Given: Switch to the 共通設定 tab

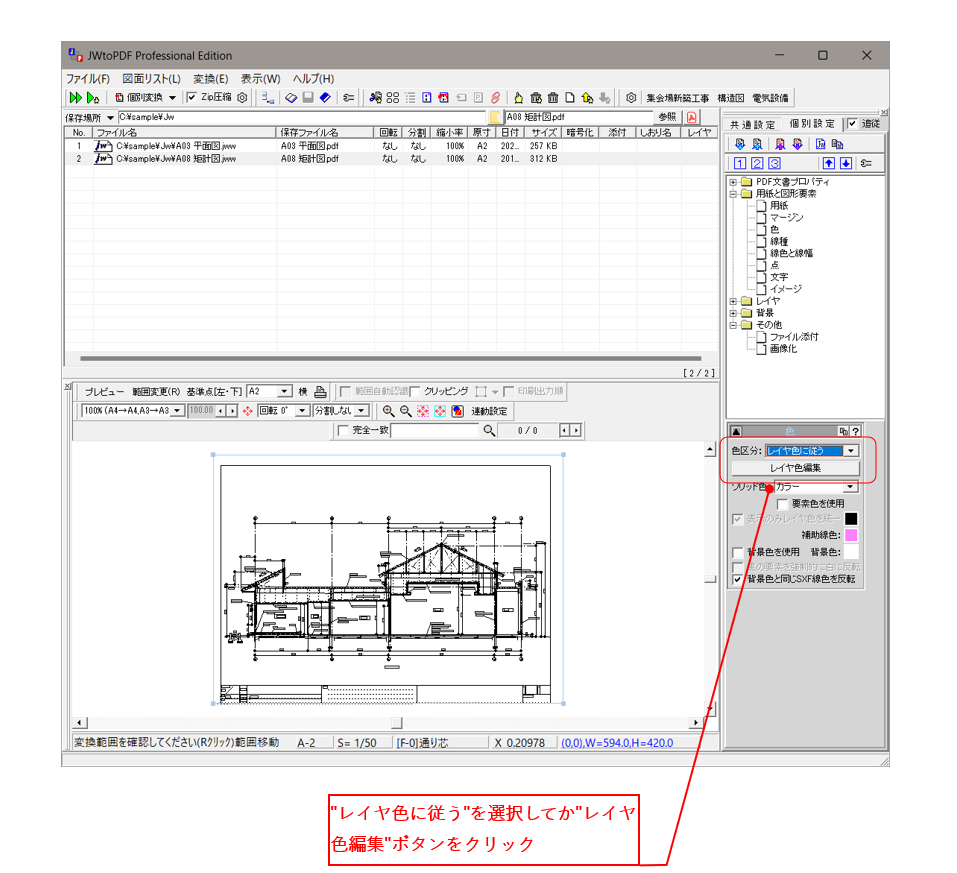Looking at the screenshot, I should pyautogui.click(x=752, y=124).
